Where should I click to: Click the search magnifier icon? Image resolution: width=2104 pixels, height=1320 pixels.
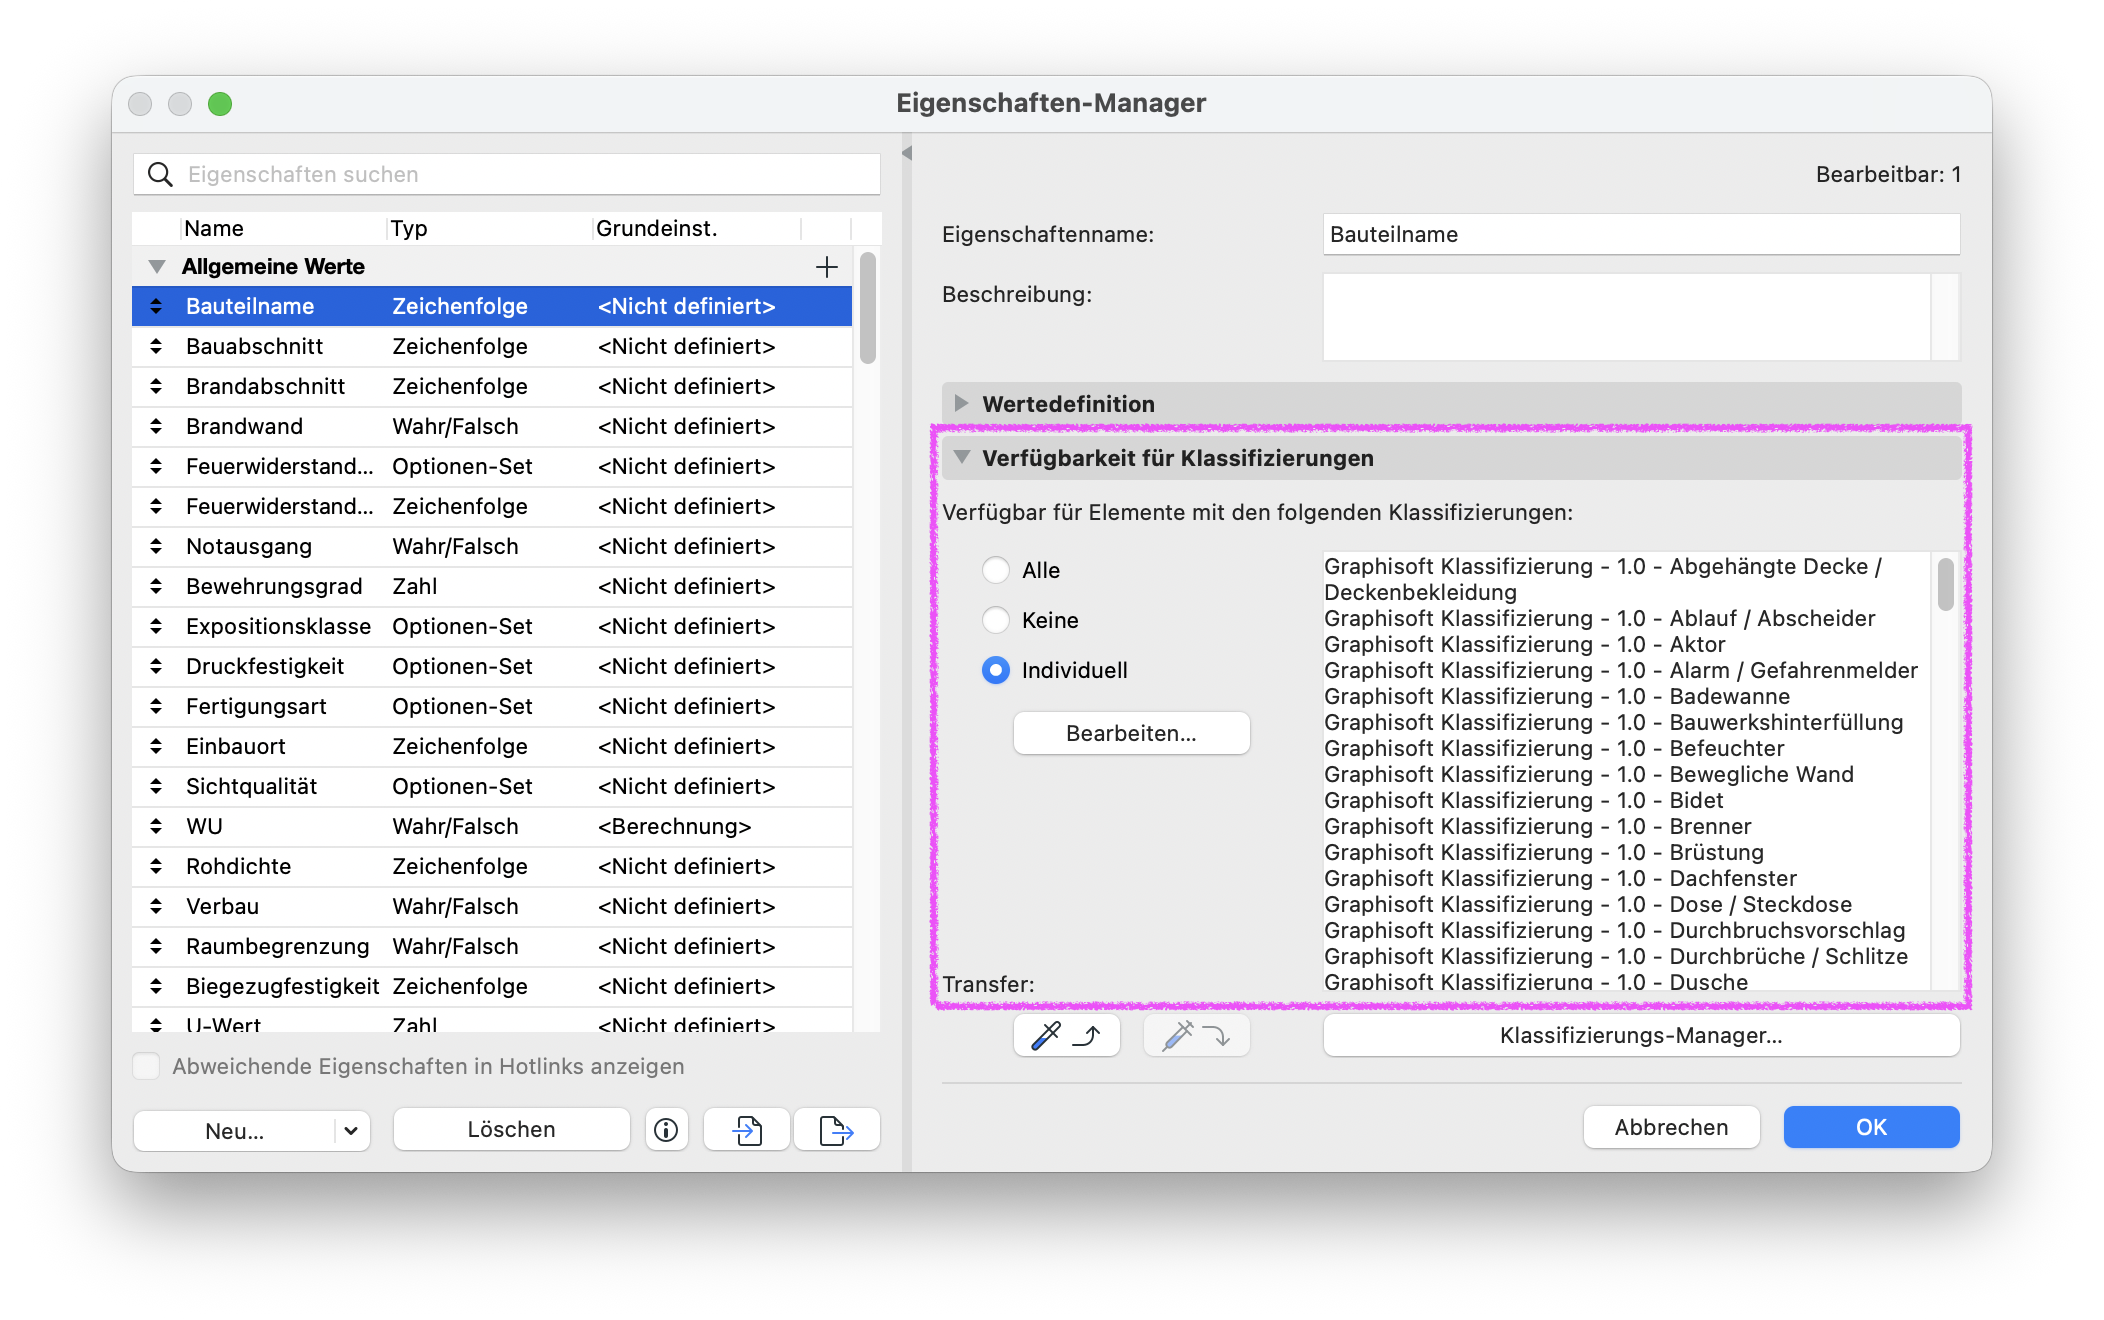click(x=160, y=174)
